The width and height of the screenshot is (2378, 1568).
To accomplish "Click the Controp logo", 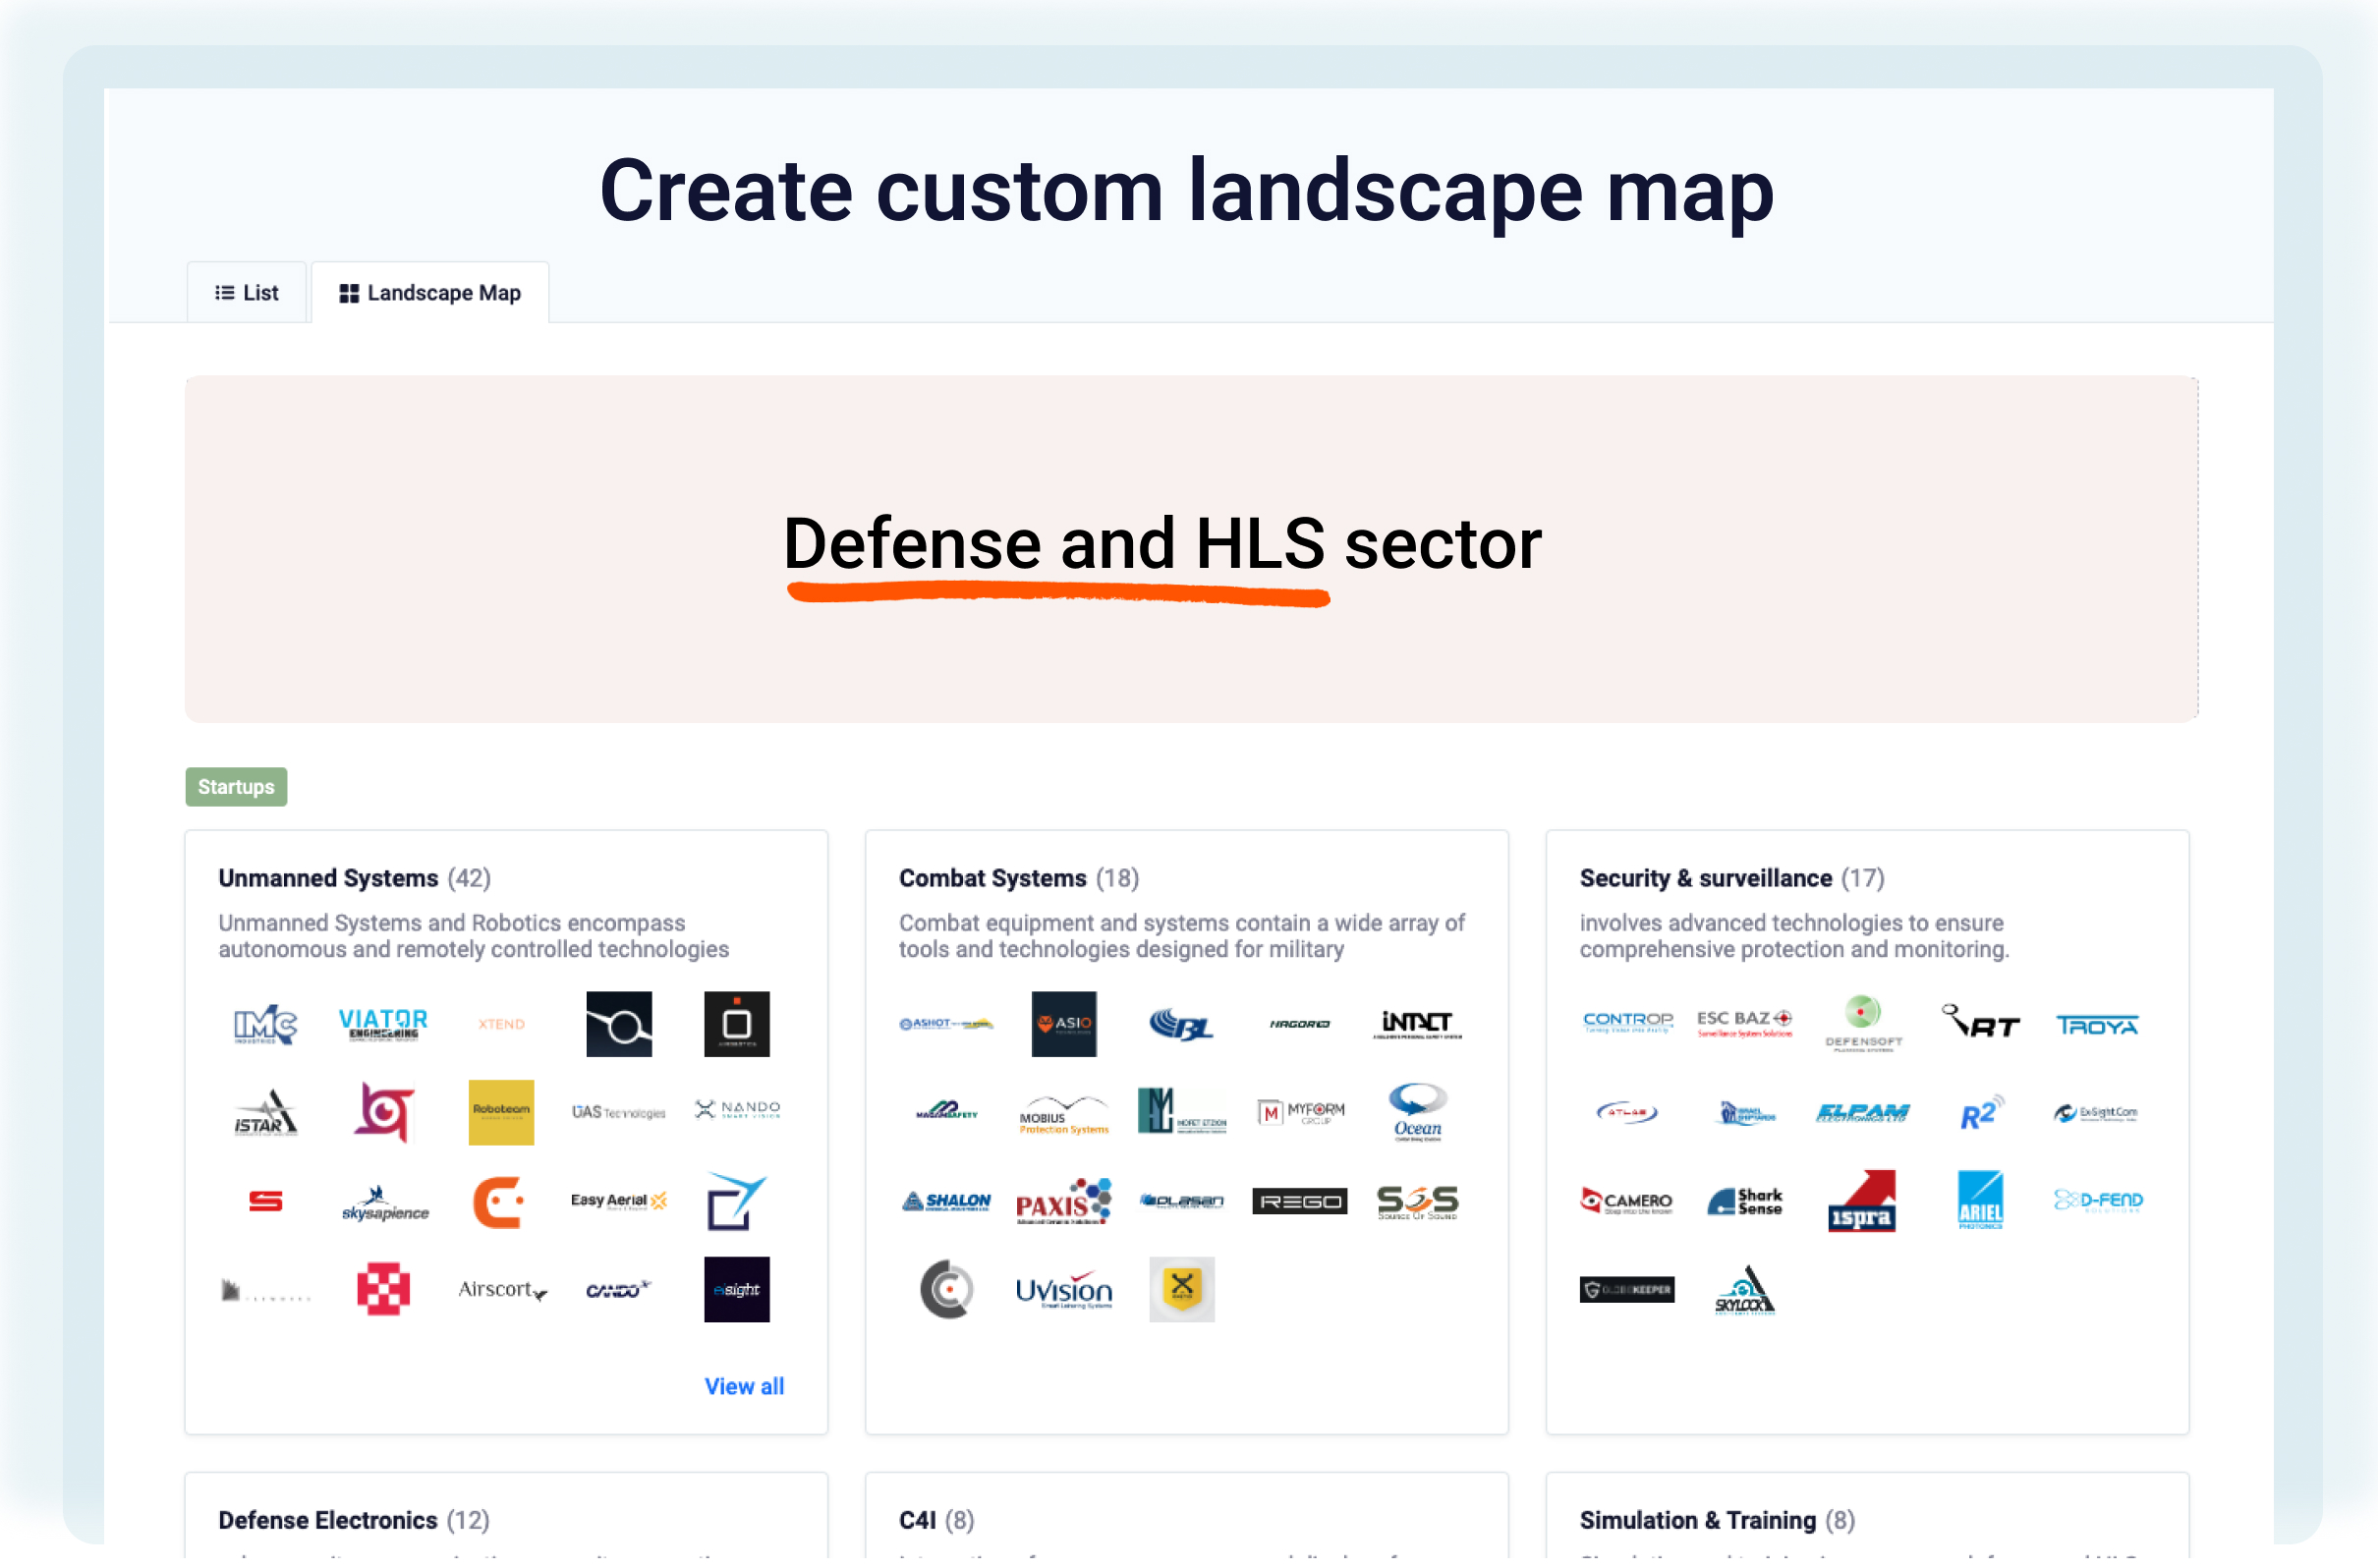I will pos(1628,1022).
